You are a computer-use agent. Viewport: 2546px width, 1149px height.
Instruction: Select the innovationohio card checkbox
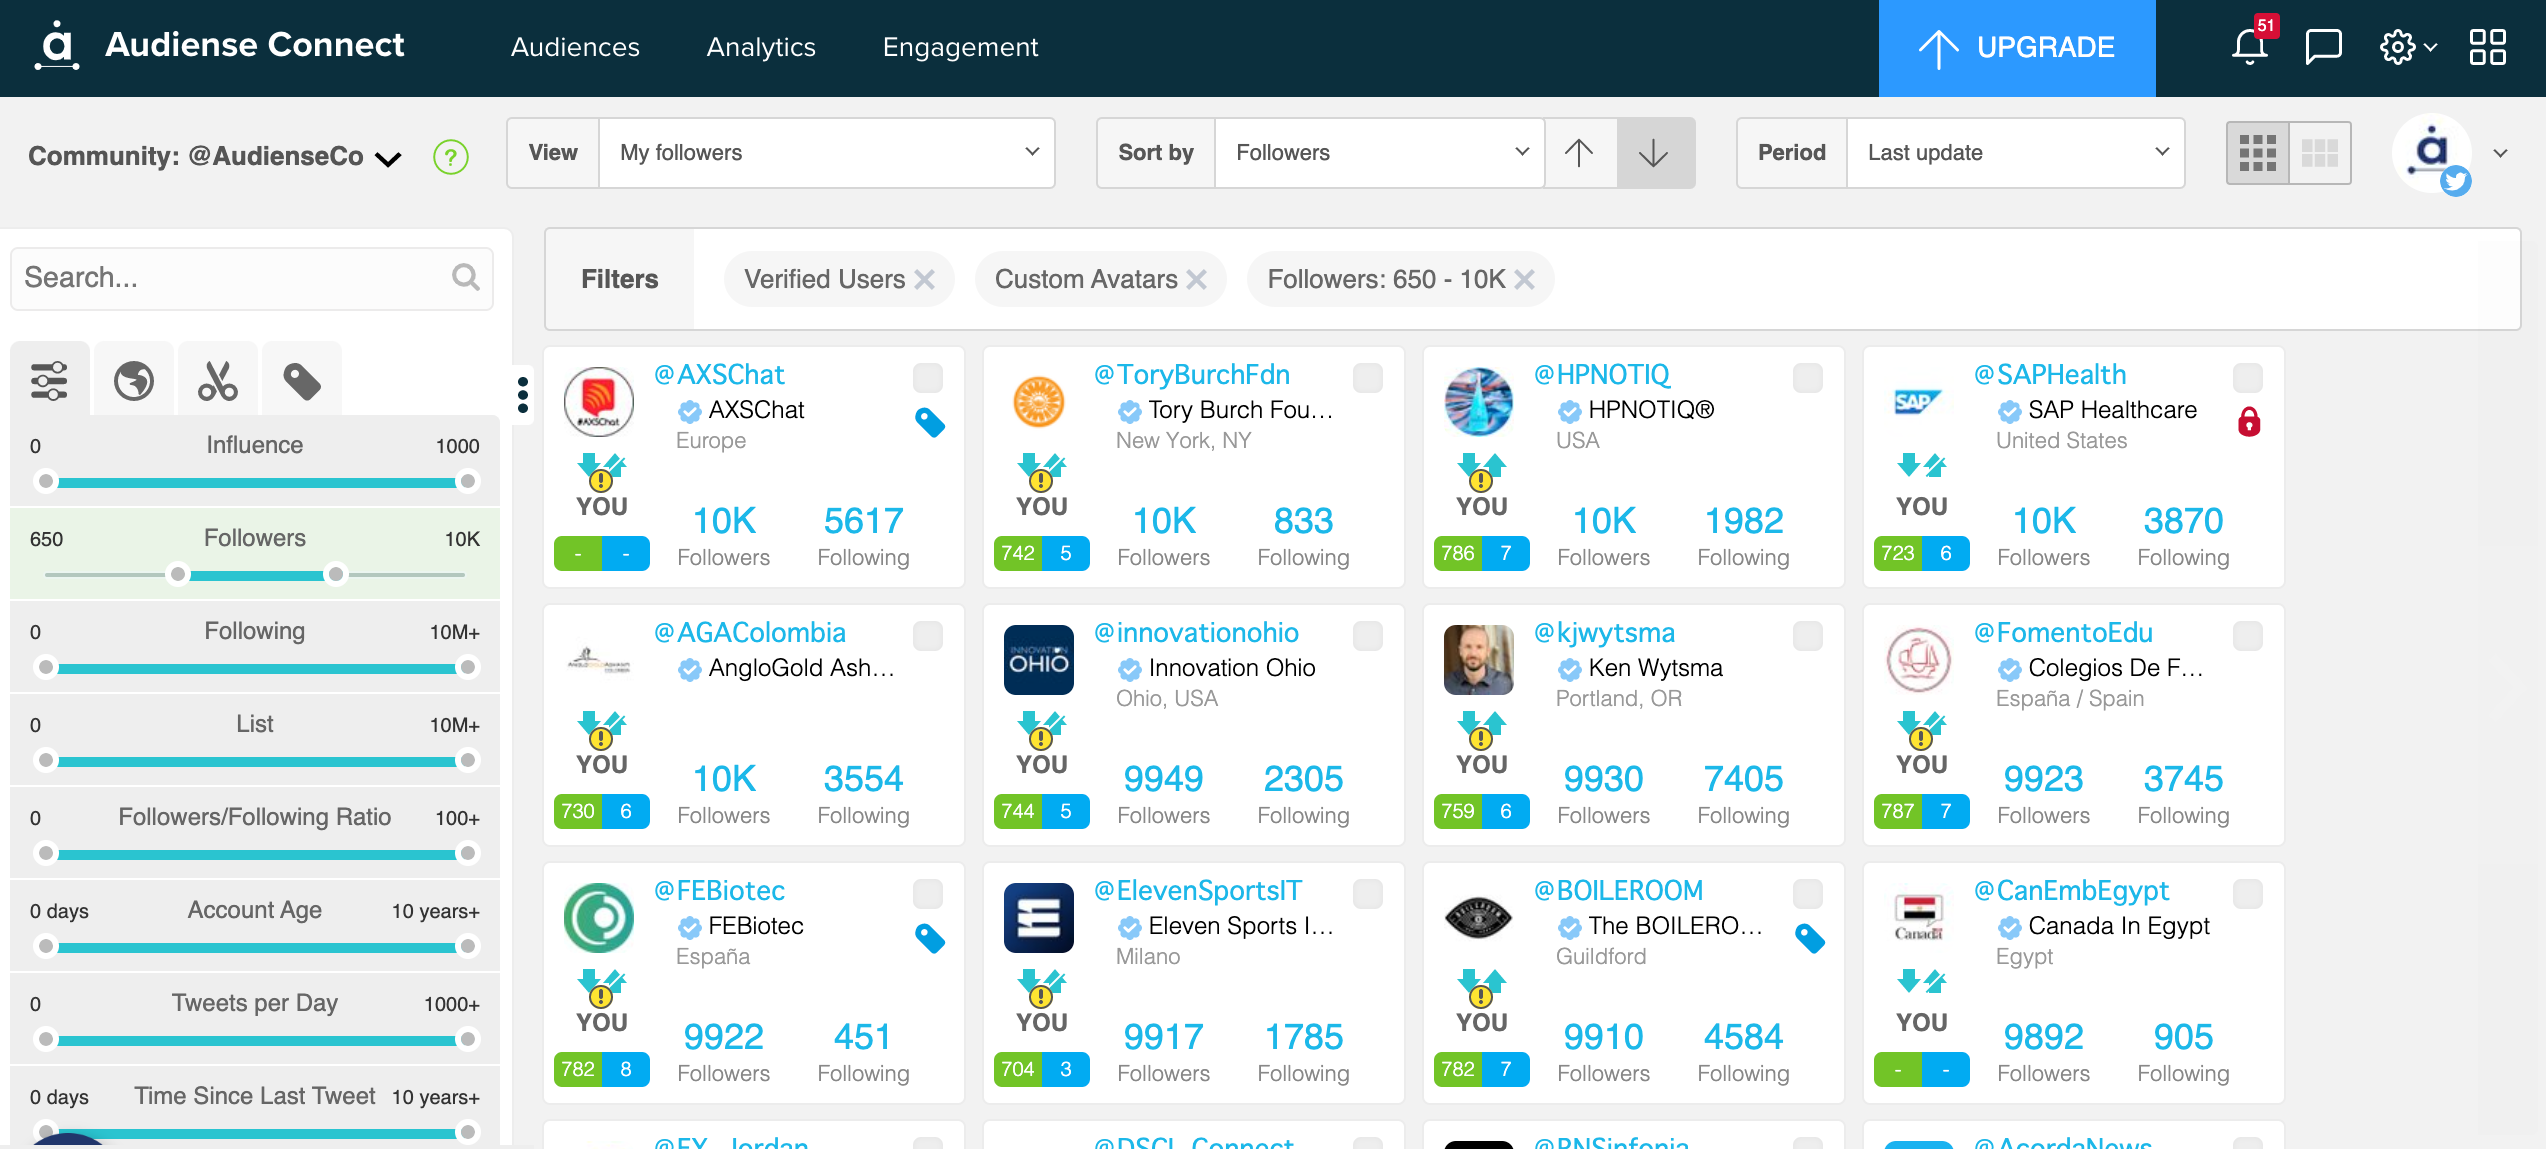tap(1368, 636)
